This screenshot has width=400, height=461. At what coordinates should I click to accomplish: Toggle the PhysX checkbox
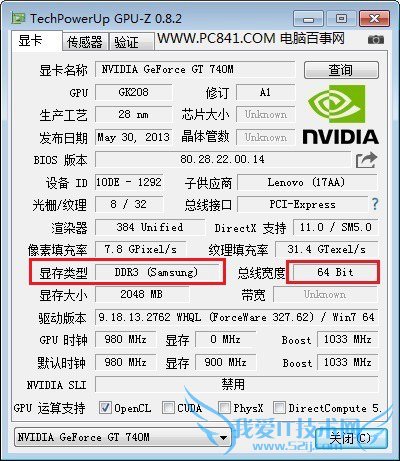pyautogui.click(x=224, y=407)
